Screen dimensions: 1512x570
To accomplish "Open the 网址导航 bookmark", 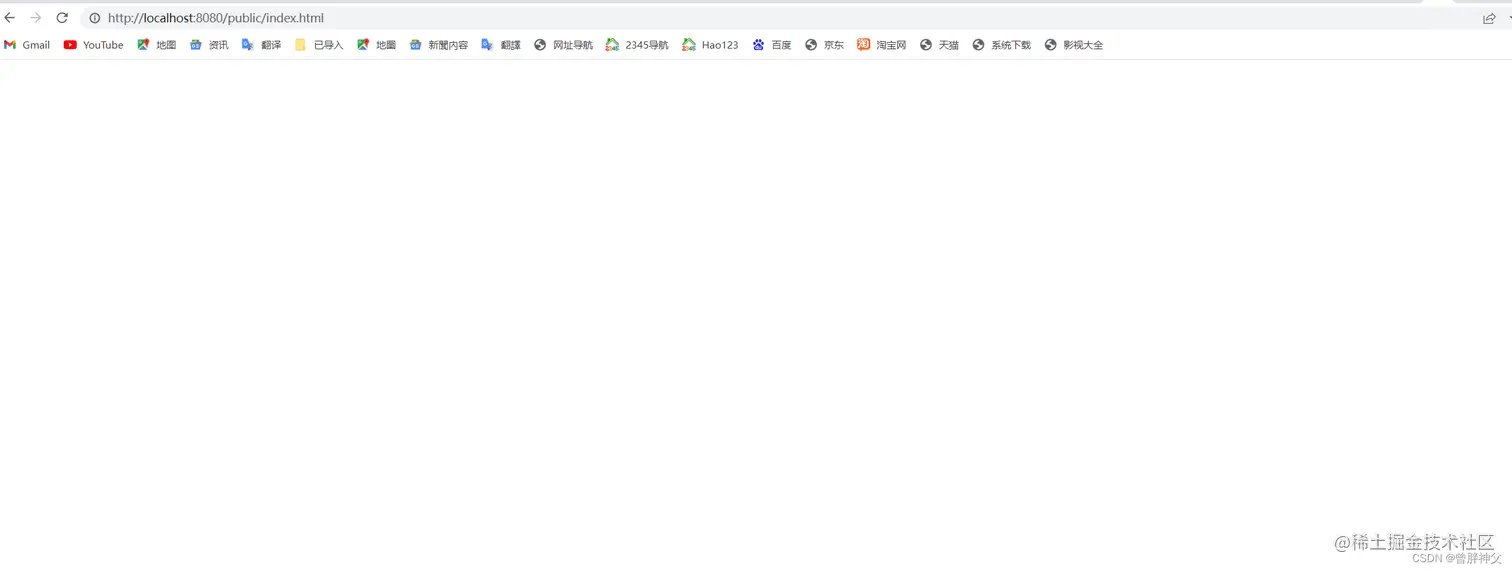I will coord(563,45).
